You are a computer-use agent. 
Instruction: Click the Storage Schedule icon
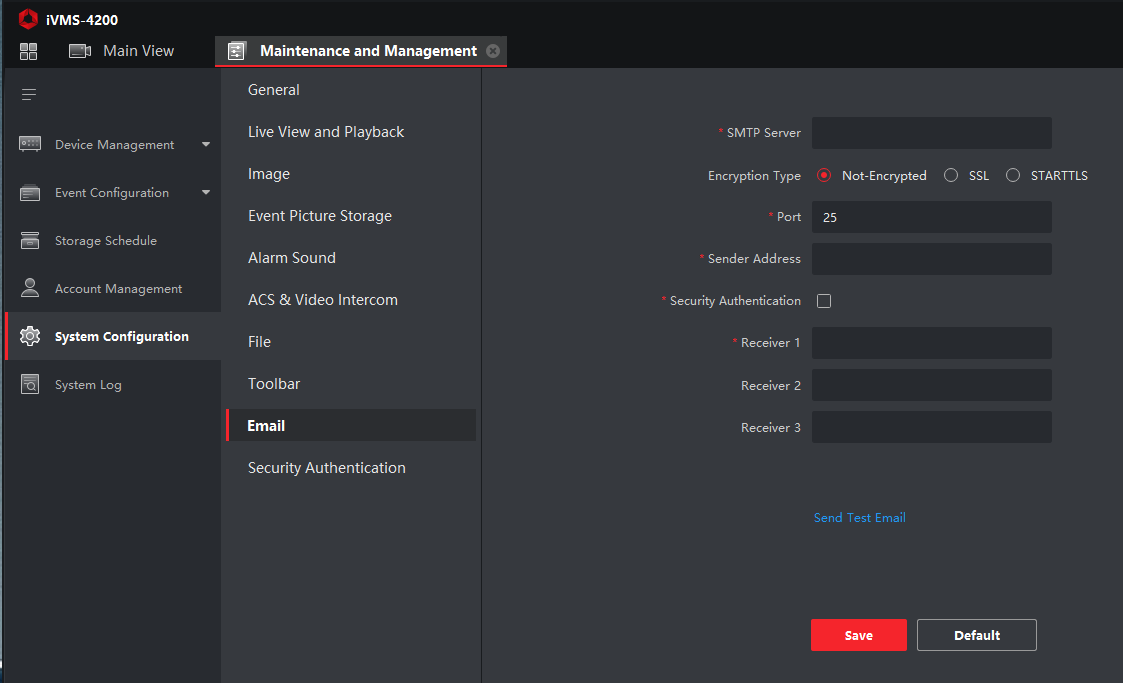click(x=30, y=241)
